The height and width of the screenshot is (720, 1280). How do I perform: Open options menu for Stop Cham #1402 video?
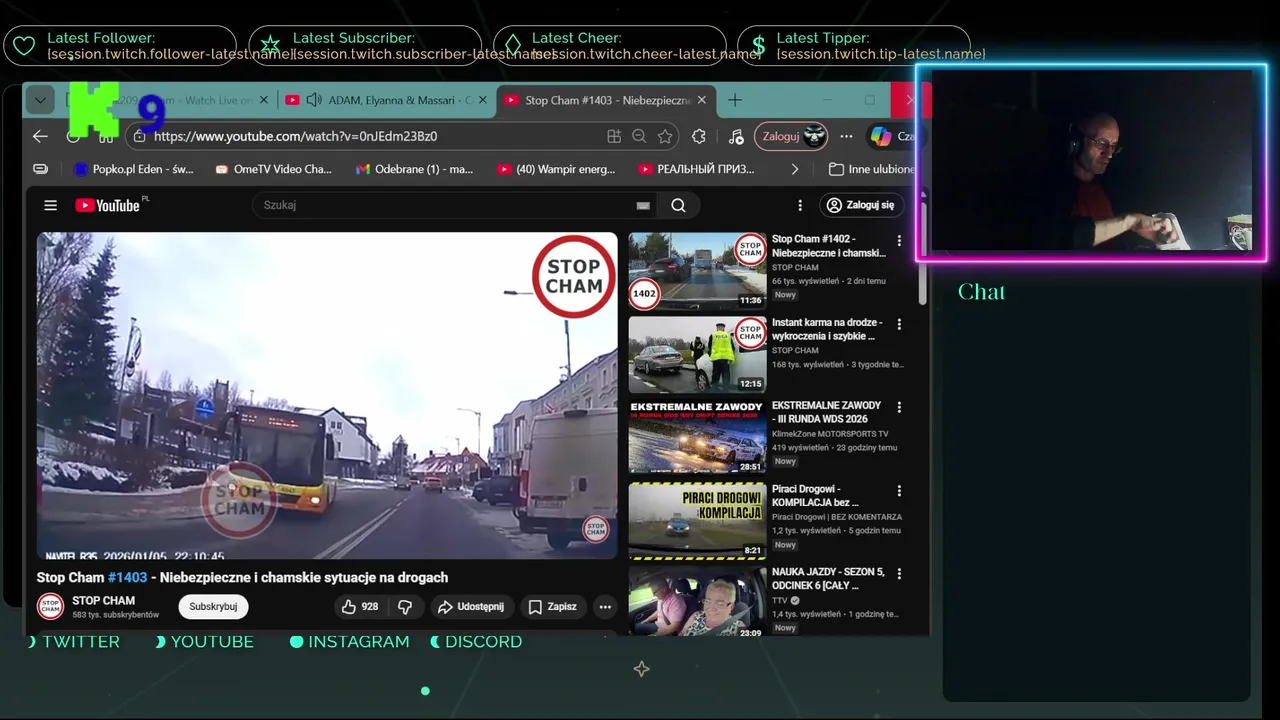click(899, 241)
